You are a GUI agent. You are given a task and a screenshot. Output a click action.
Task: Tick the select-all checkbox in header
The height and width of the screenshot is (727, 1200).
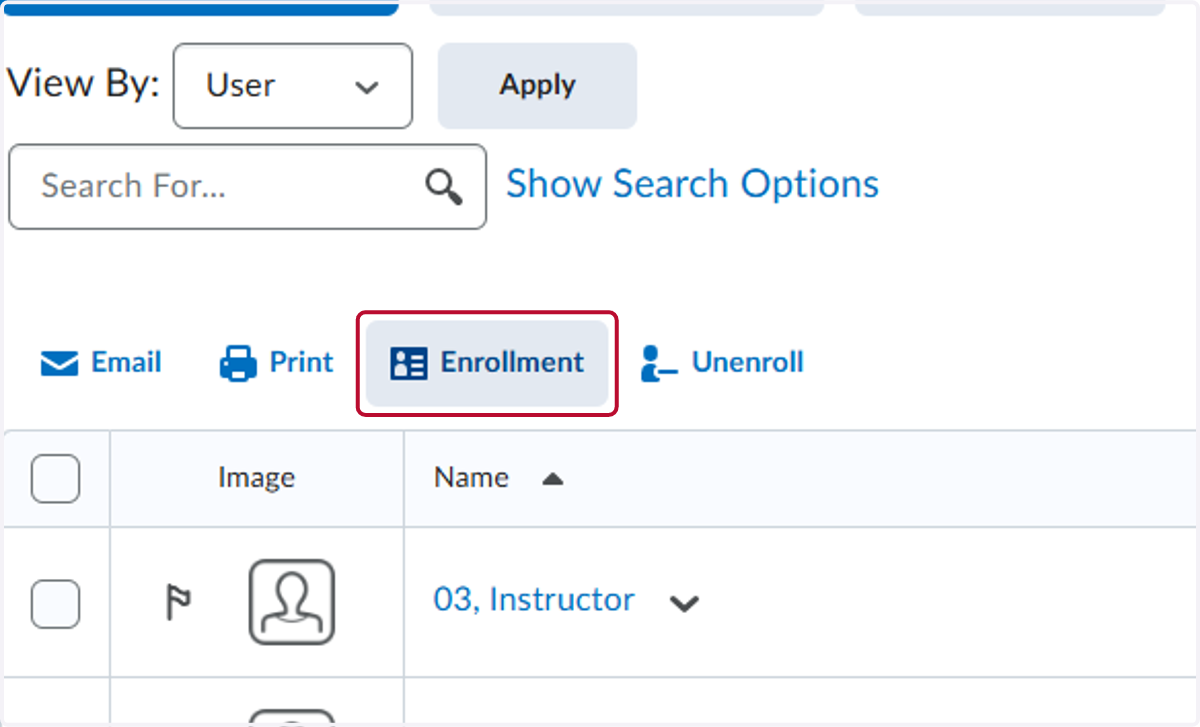55,478
